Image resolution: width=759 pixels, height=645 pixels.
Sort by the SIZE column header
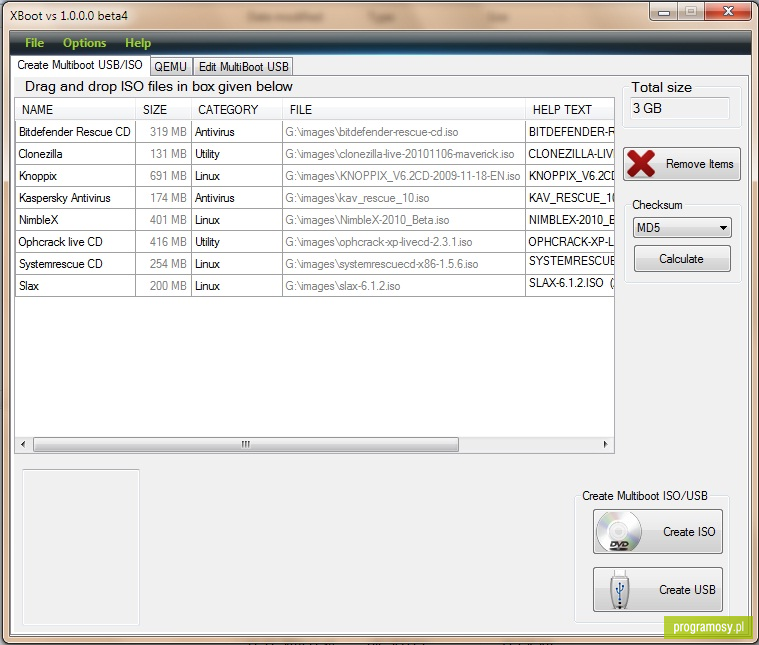pyautogui.click(x=163, y=109)
